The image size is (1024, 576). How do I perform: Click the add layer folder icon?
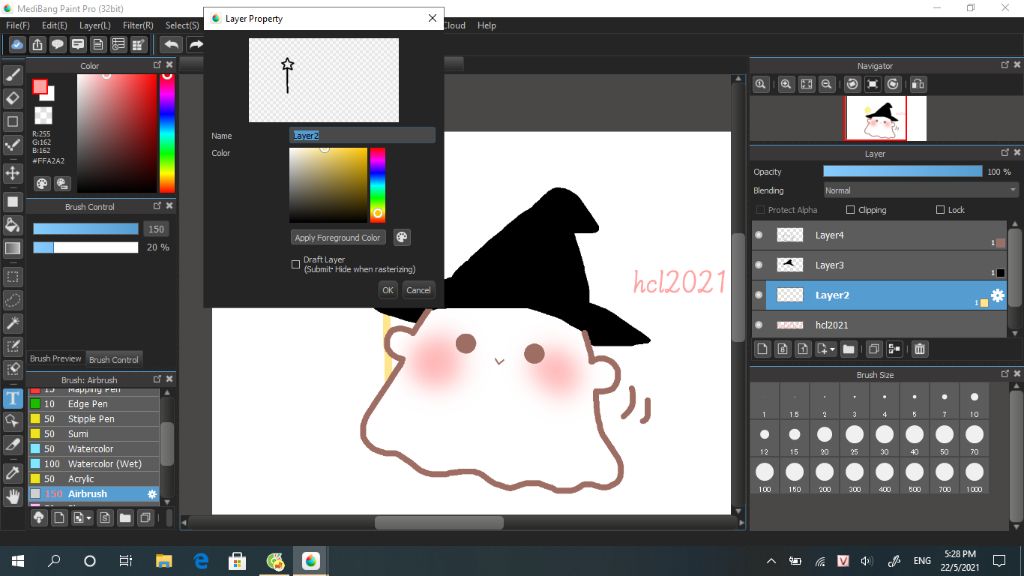click(848, 349)
